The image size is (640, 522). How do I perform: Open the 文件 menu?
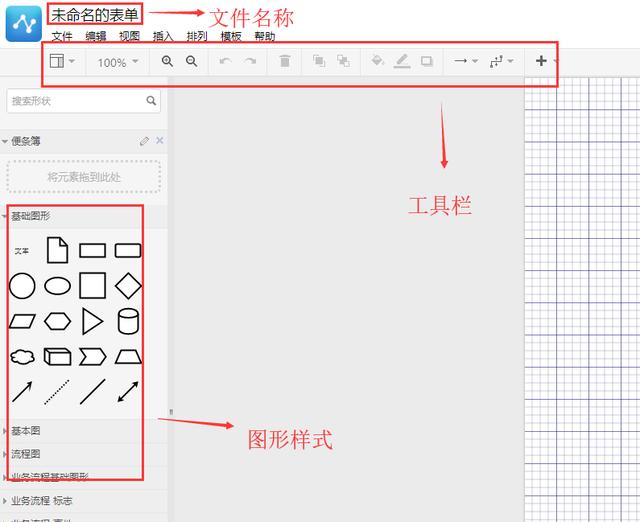(x=62, y=36)
